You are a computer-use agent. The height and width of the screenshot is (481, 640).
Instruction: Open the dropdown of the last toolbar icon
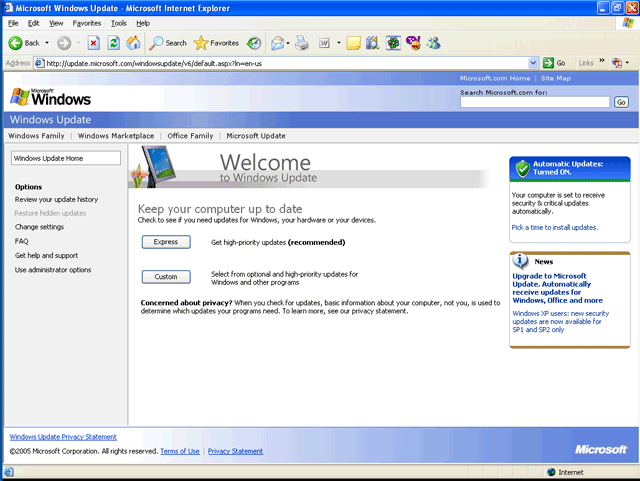tap(627, 63)
